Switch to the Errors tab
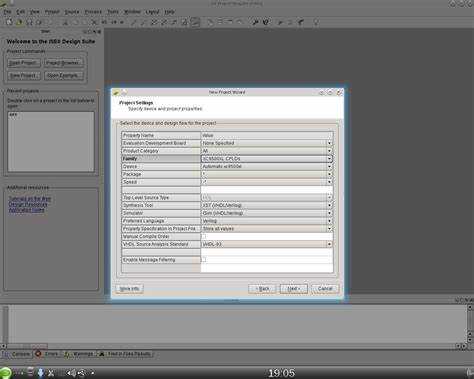The image size is (474, 379). pyautogui.click(x=48, y=354)
